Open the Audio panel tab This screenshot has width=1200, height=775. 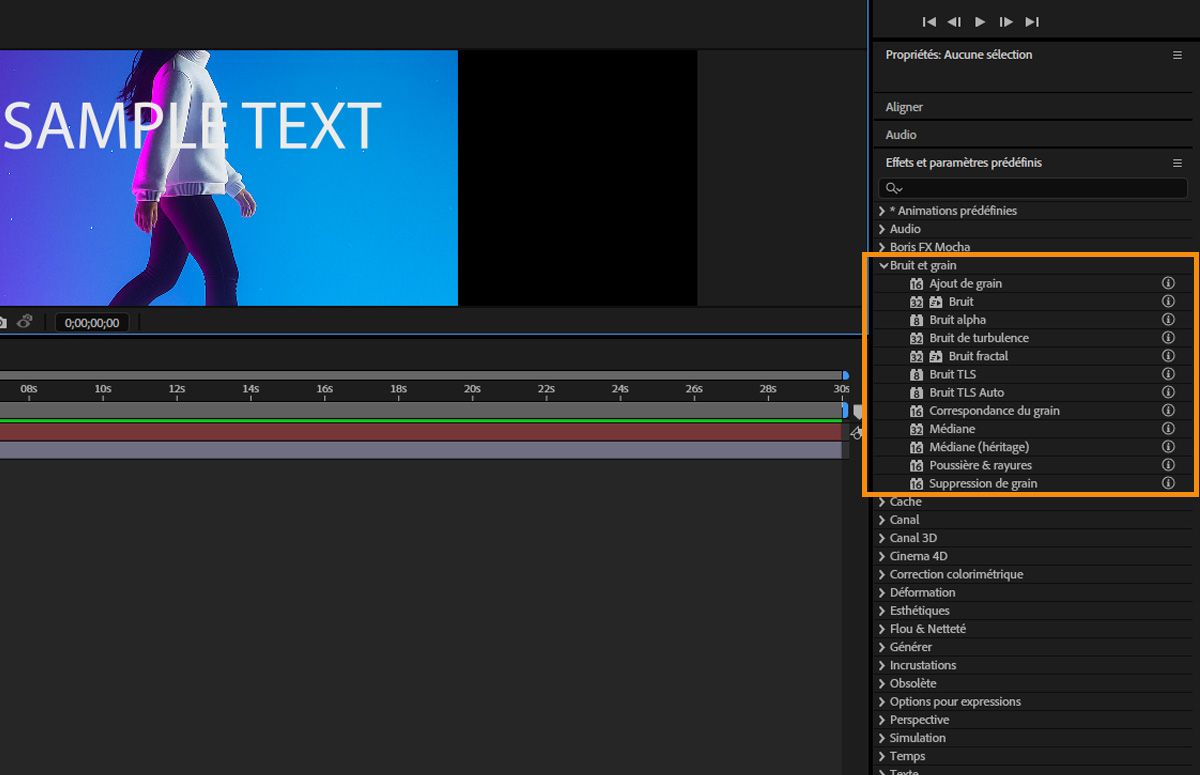pos(901,135)
